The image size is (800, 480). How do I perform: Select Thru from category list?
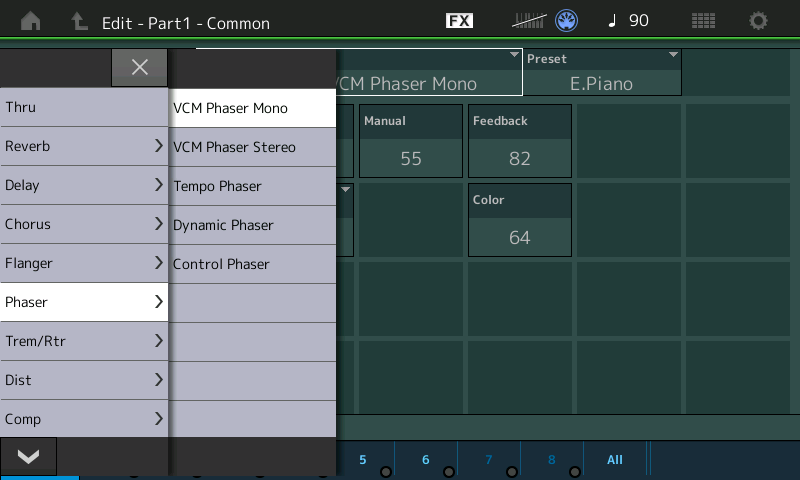pyautogui.click(x=84, y=107)
